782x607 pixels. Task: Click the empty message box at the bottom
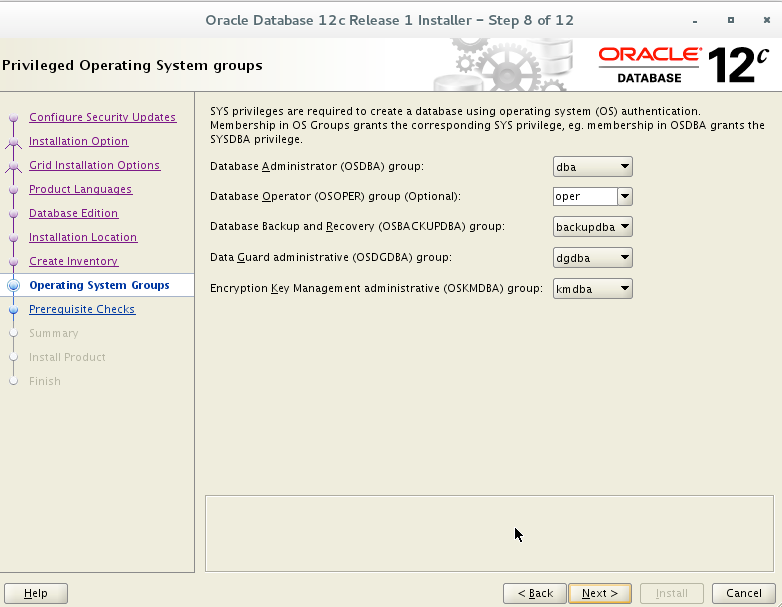(489, 533)
